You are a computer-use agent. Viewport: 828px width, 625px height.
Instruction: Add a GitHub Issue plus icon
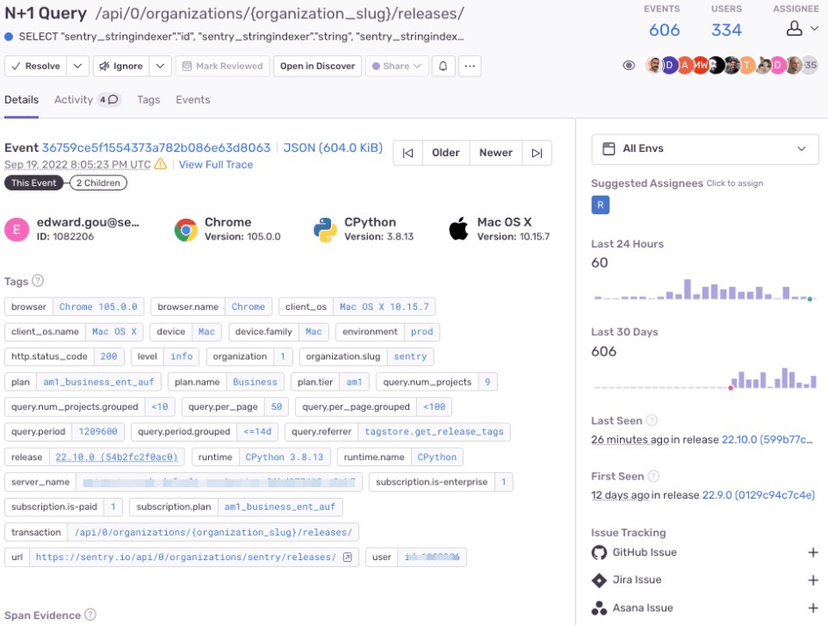tap(813, 553)
